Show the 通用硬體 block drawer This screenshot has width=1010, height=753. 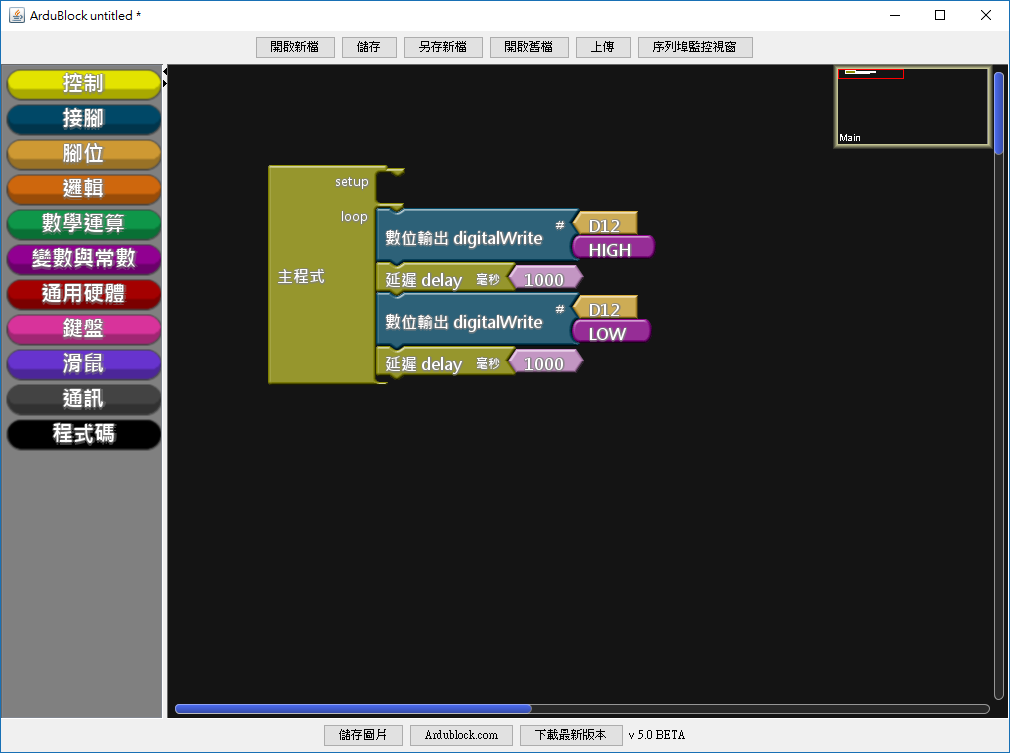pyautogui.click(x=84, y=294)
